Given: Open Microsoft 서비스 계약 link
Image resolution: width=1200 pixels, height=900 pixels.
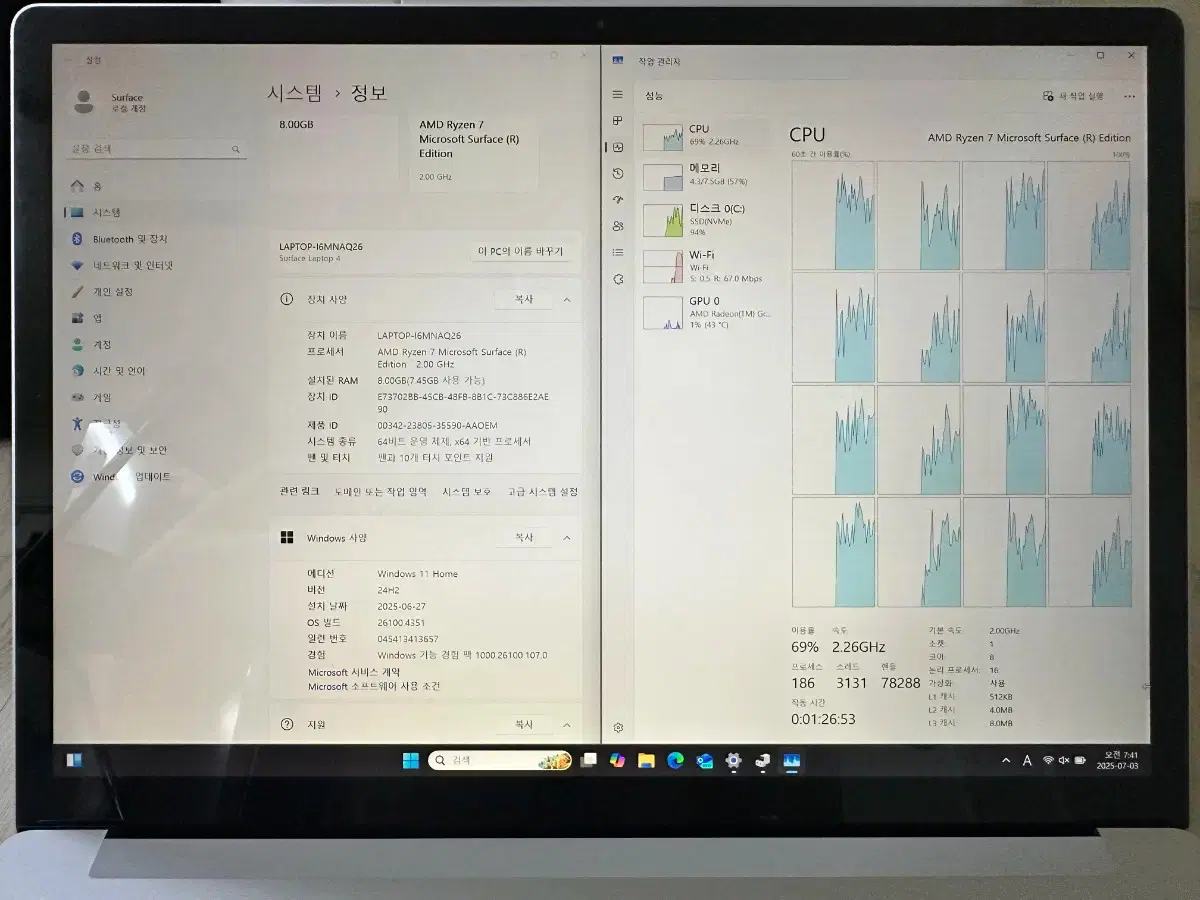Looking at the screenshot, I should tap(354, 673).
